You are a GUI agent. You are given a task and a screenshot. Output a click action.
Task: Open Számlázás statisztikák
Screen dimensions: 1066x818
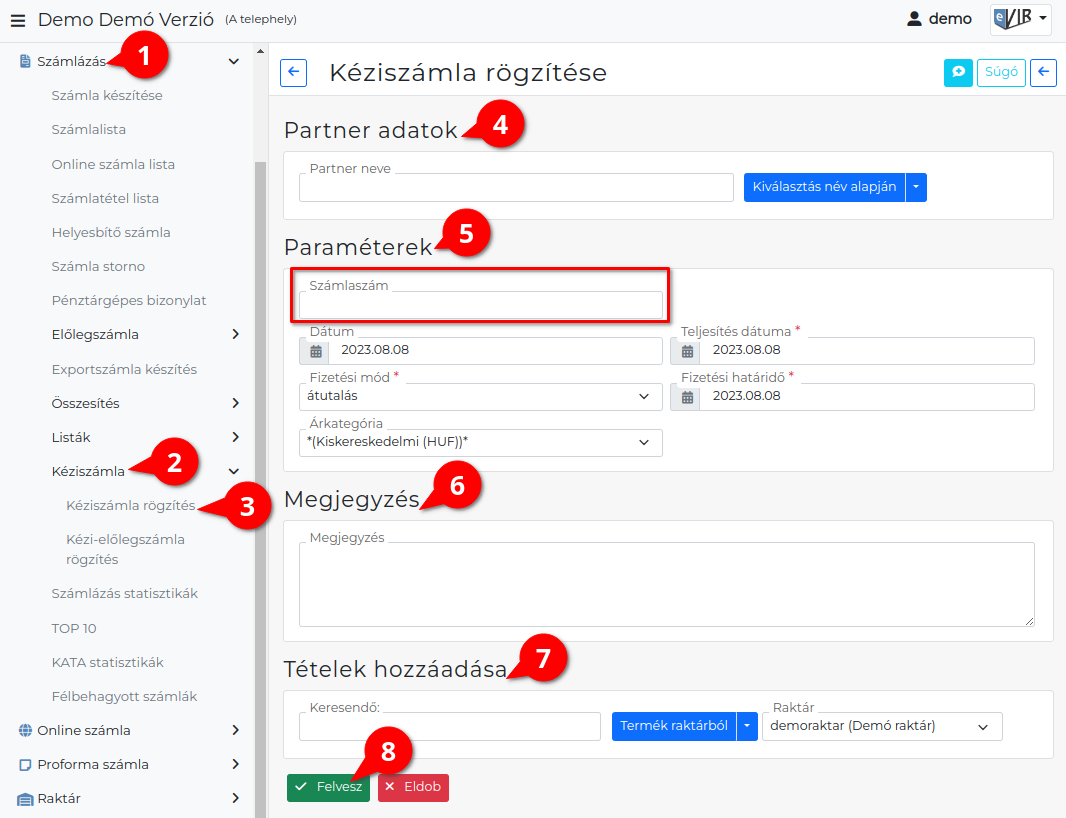[124, 593]
